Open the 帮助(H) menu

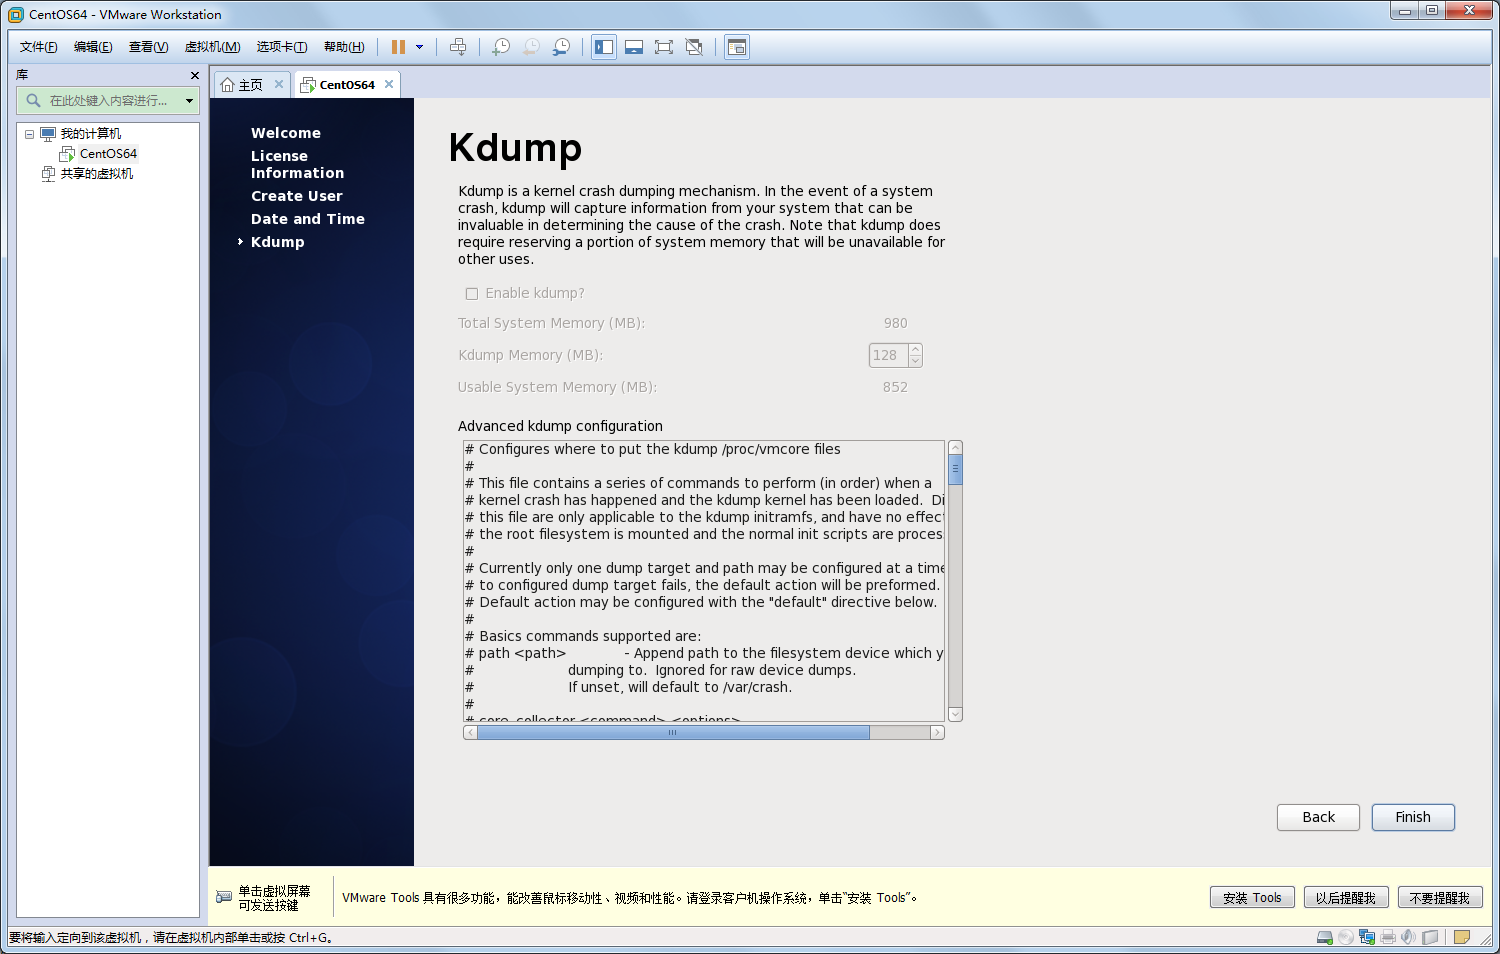click(344, 47)
